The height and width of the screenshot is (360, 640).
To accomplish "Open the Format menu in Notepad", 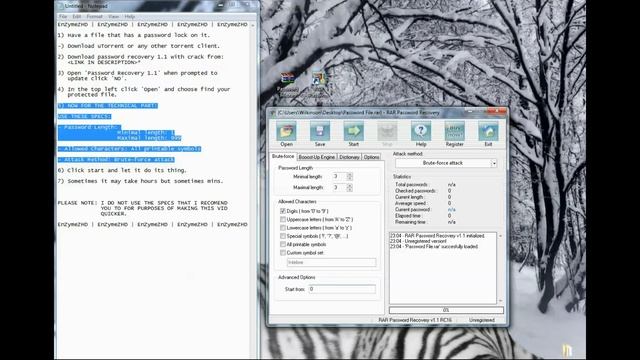I will [x=95, y=16].
